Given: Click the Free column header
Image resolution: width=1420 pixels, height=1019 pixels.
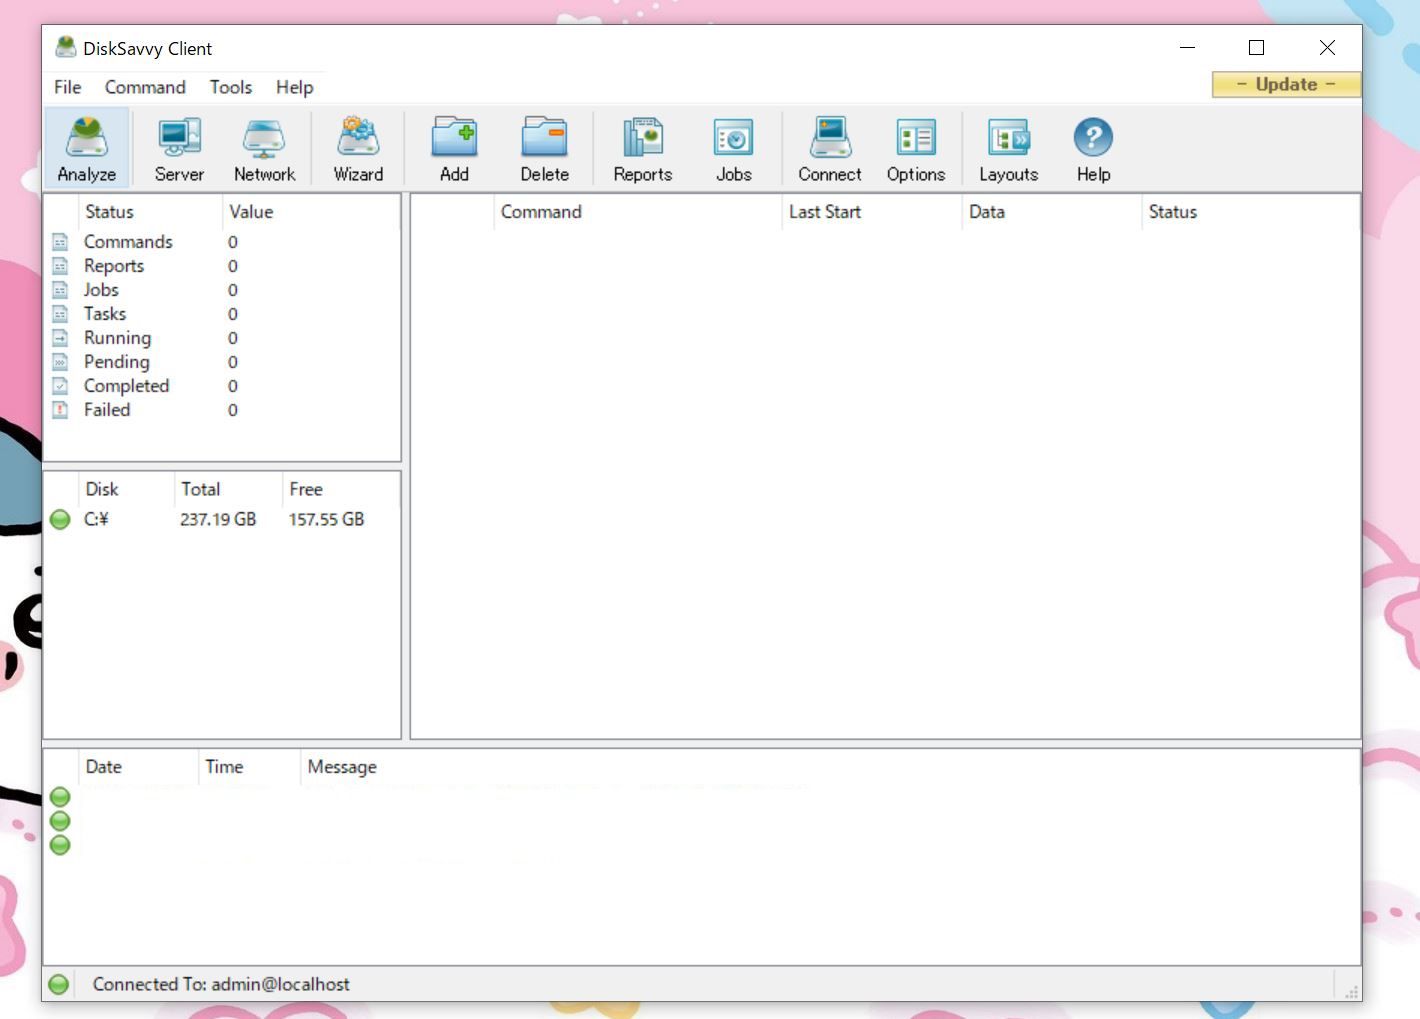Looking at the screenshot, I should click(x=341, y=489).
